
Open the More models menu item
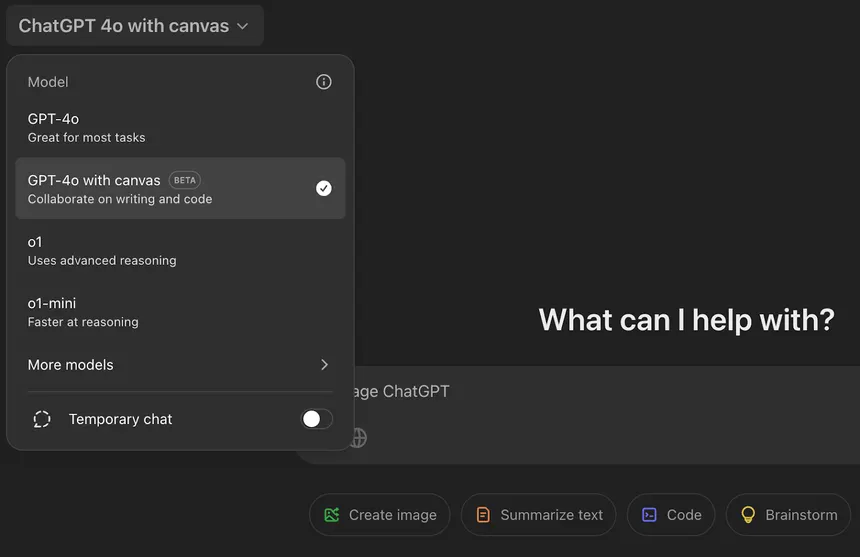pyautogui.click(x=71, y=365)
